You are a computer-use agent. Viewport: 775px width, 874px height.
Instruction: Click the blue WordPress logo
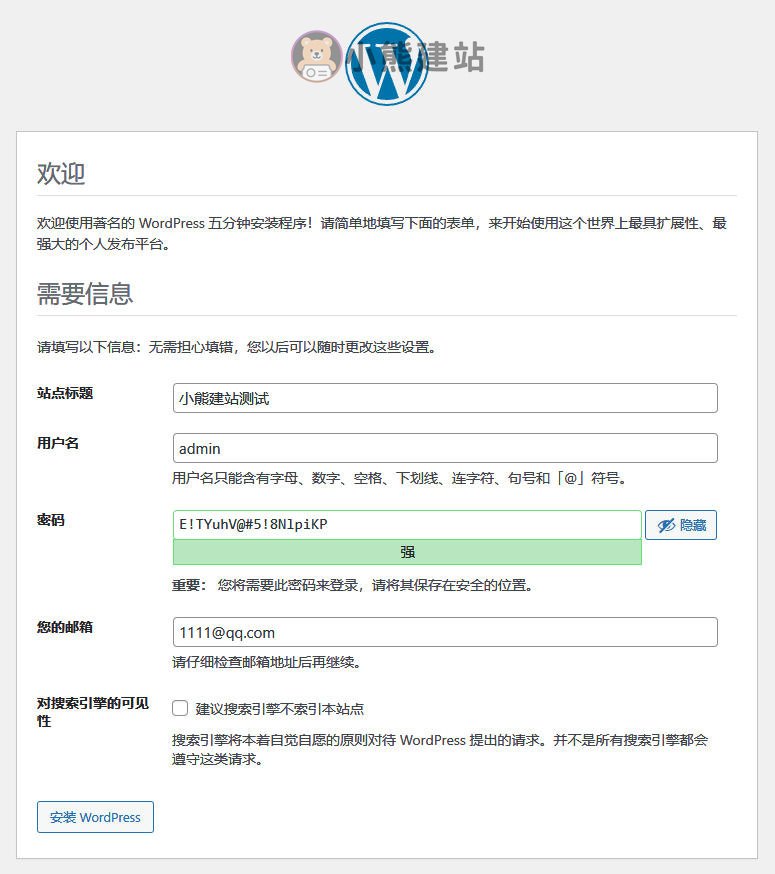[386, 64]
